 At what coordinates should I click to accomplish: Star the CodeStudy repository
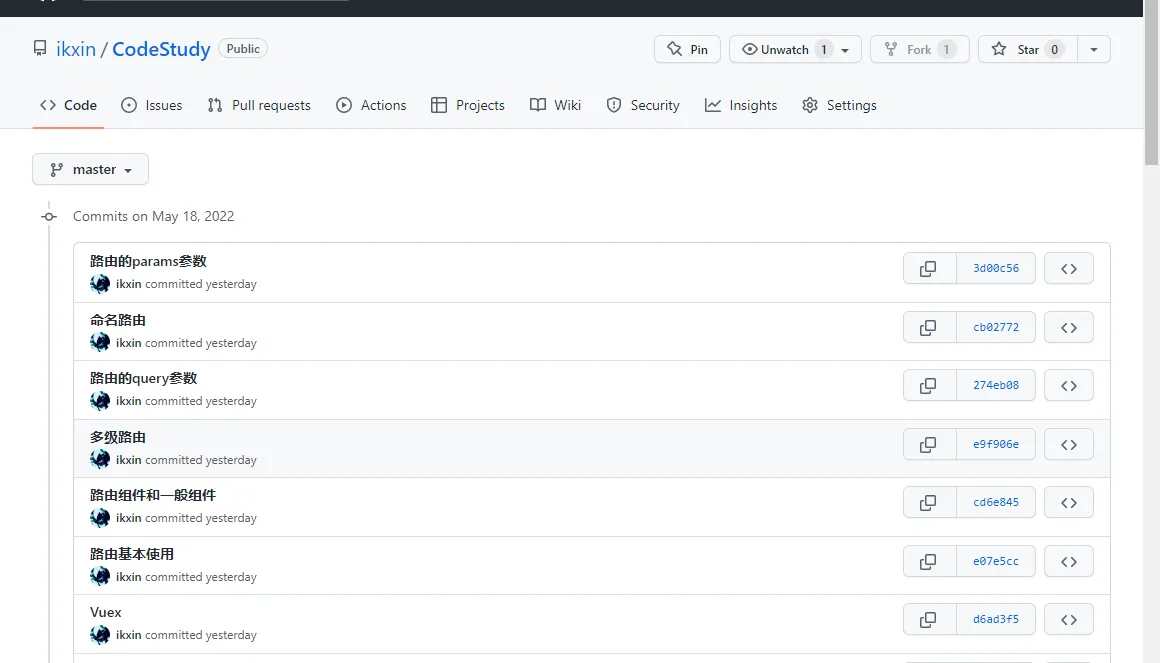[x=1027, y=50]
